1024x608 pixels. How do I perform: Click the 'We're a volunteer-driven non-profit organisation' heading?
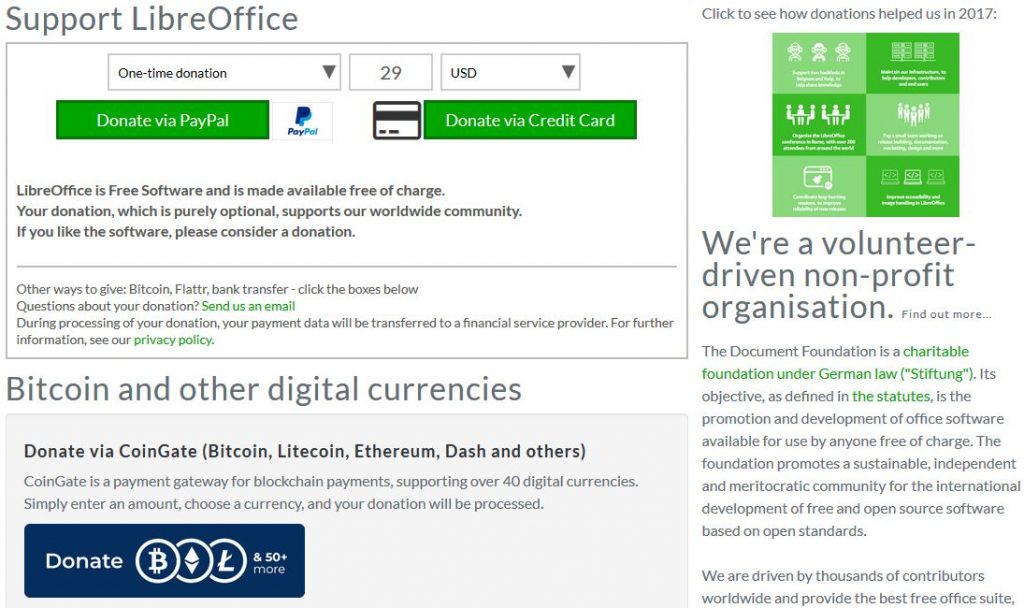pos(839,275)
